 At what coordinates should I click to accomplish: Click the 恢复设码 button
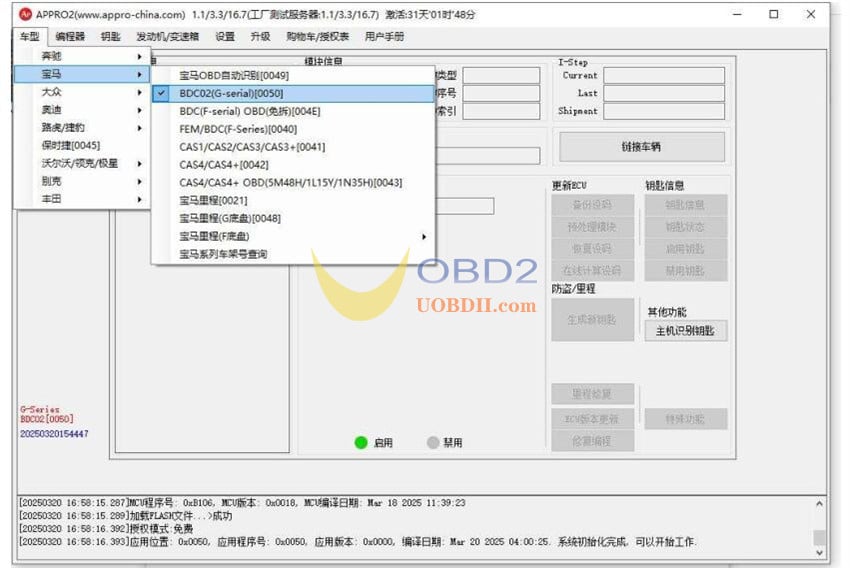pos(593,249)
